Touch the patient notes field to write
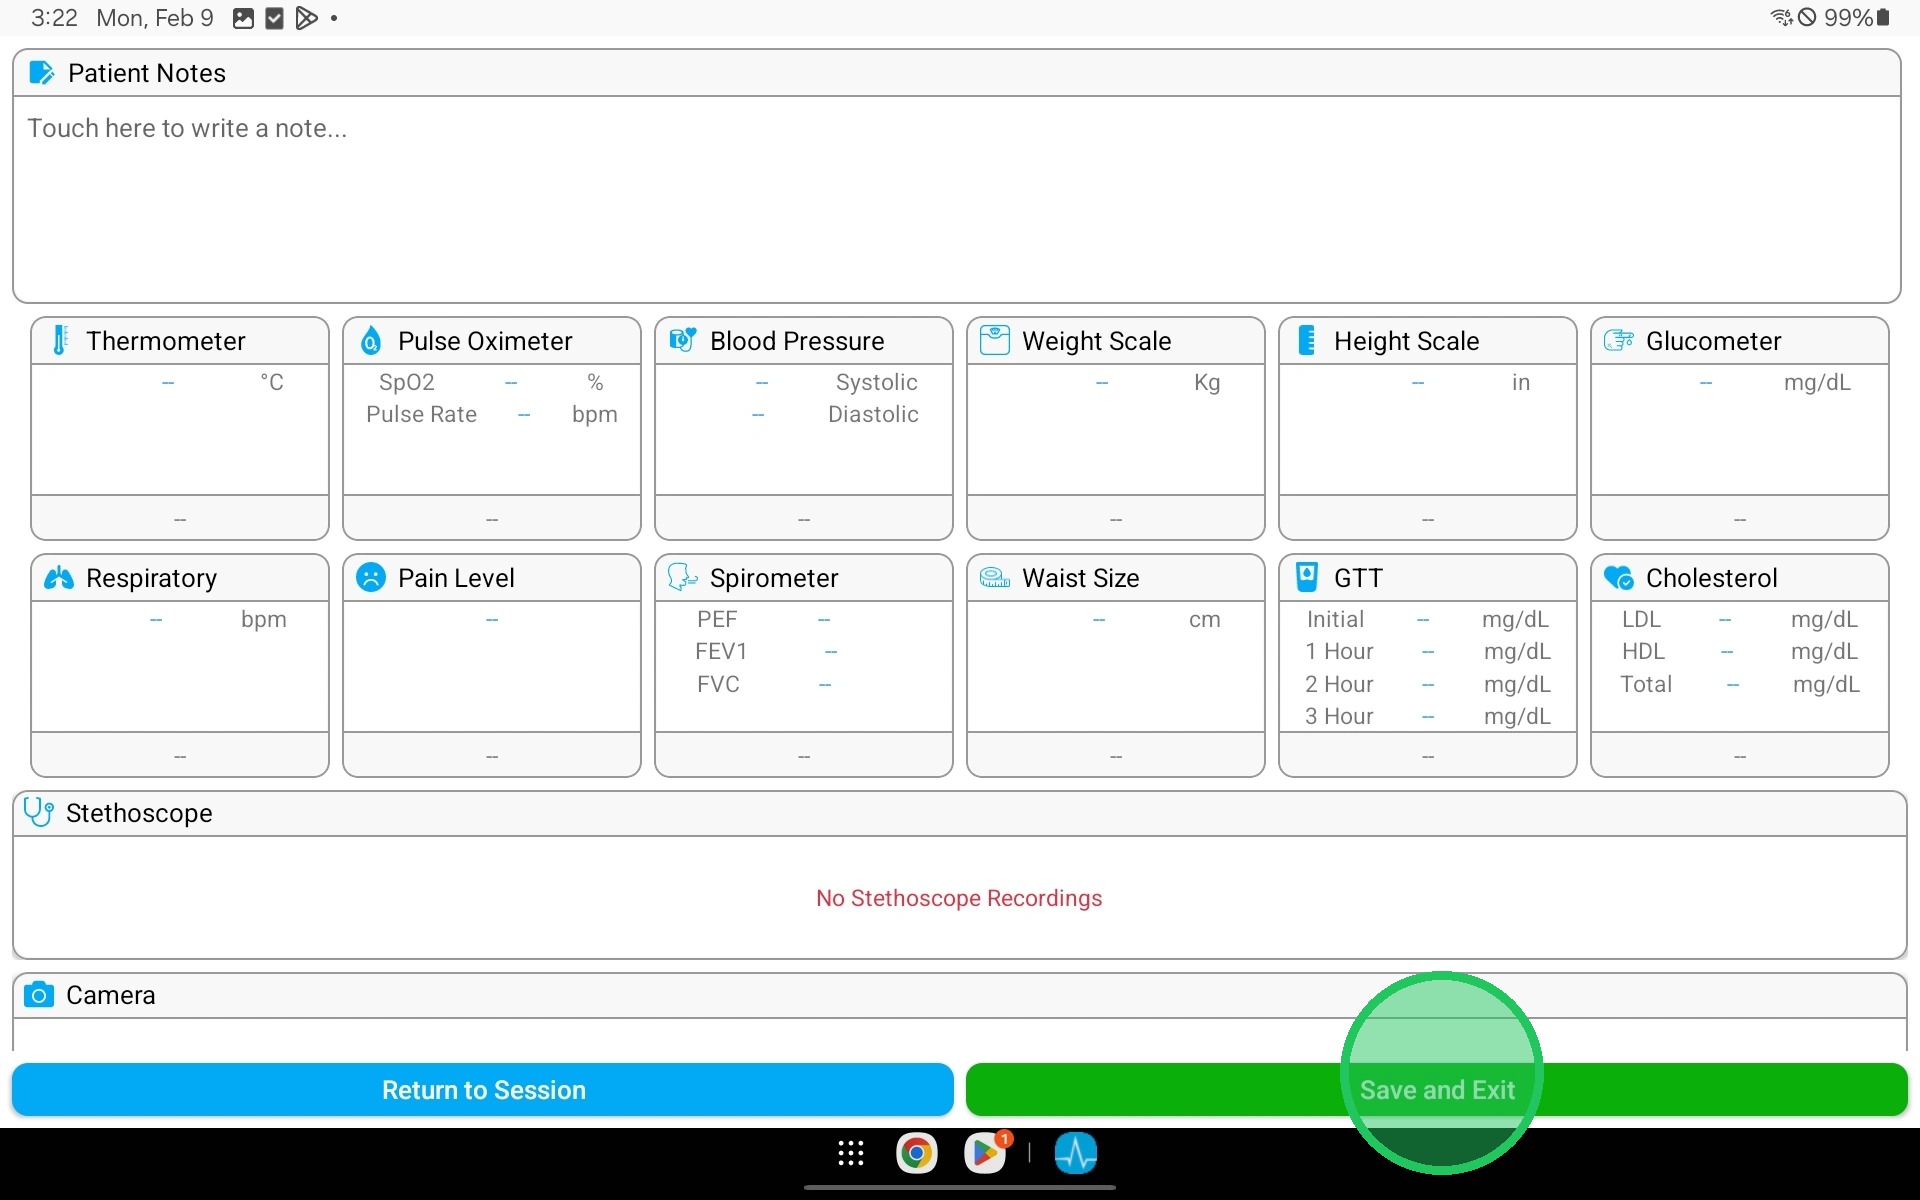 [956, 198]
